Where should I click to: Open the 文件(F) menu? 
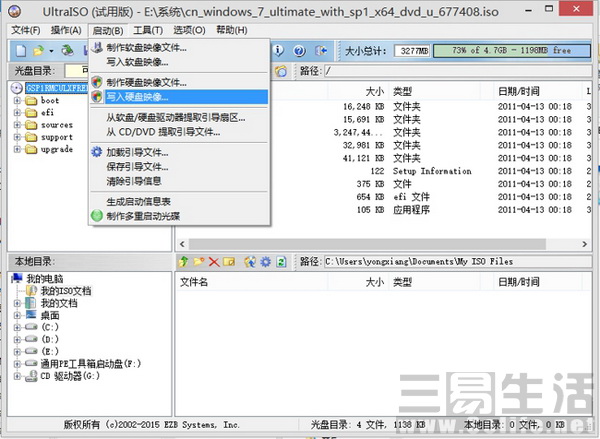(x=26, y=30)
